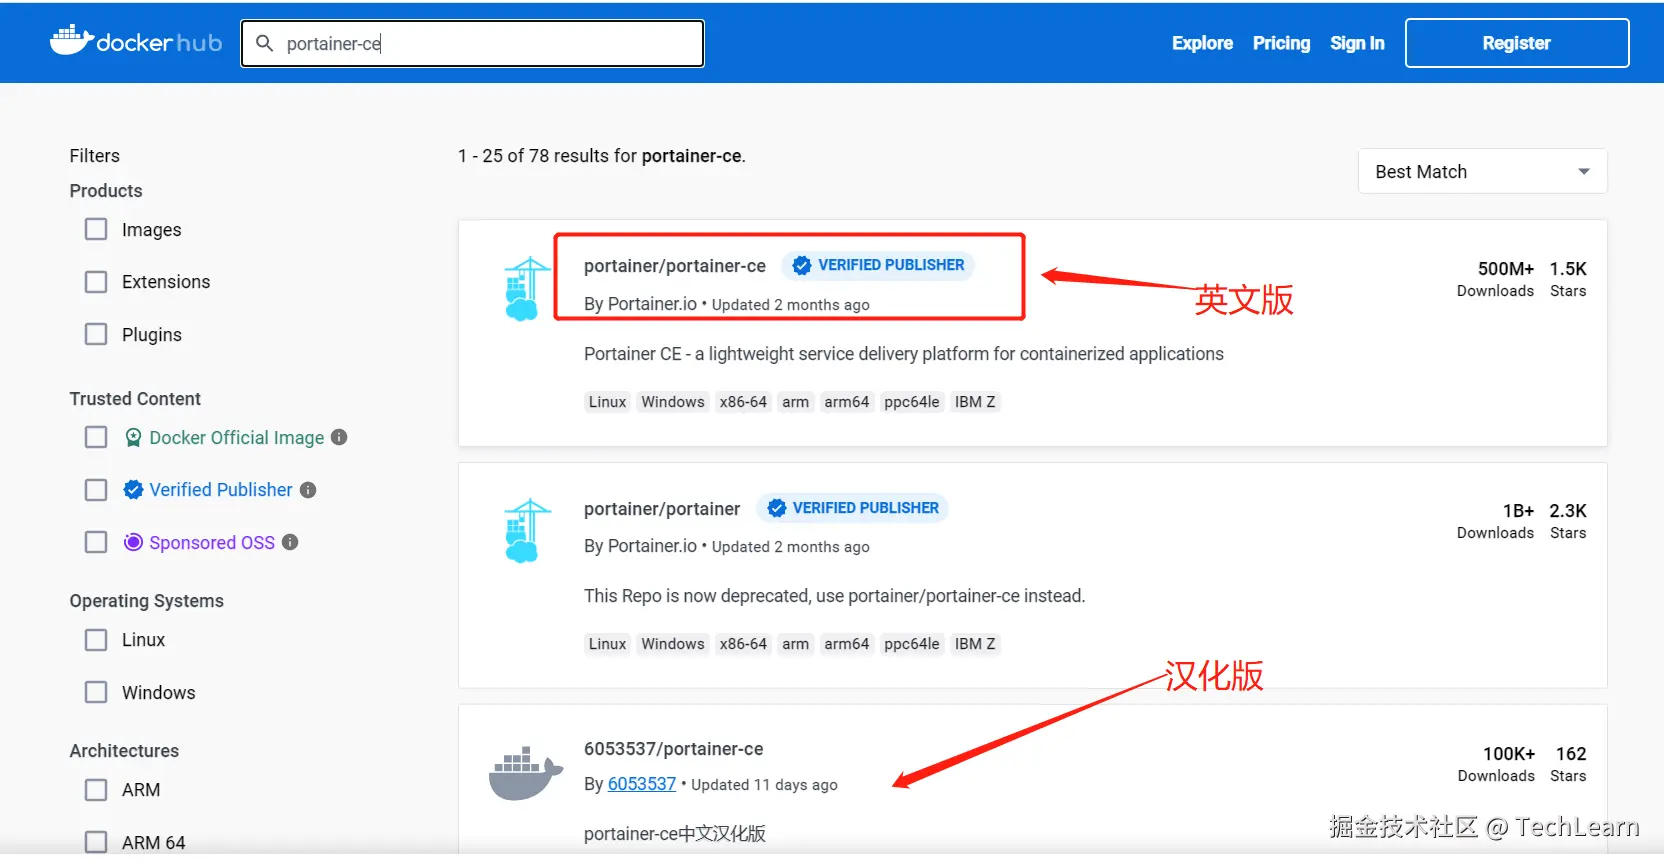This screenshot has width=1664, height=864.
Task: Open the Best Match sort dropdown
Action: [1482, 171]
